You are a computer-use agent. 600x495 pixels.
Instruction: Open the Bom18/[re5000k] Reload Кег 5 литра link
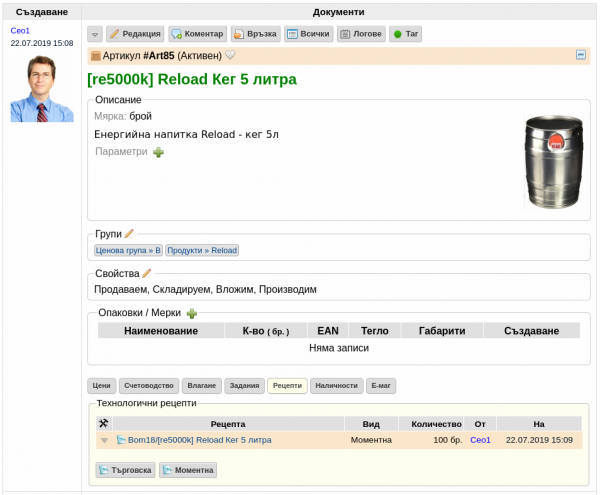(200, 440)
